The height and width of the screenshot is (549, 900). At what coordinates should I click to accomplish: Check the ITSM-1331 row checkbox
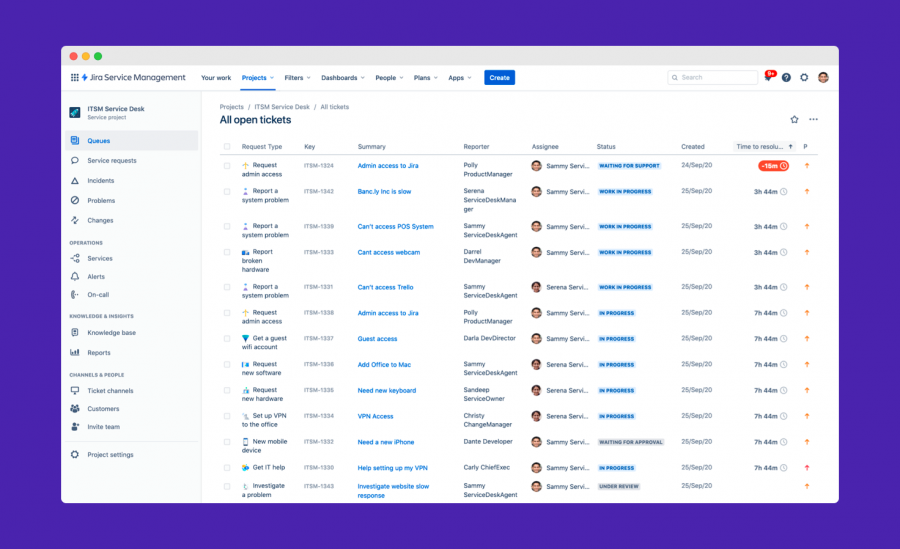point(227,287)
